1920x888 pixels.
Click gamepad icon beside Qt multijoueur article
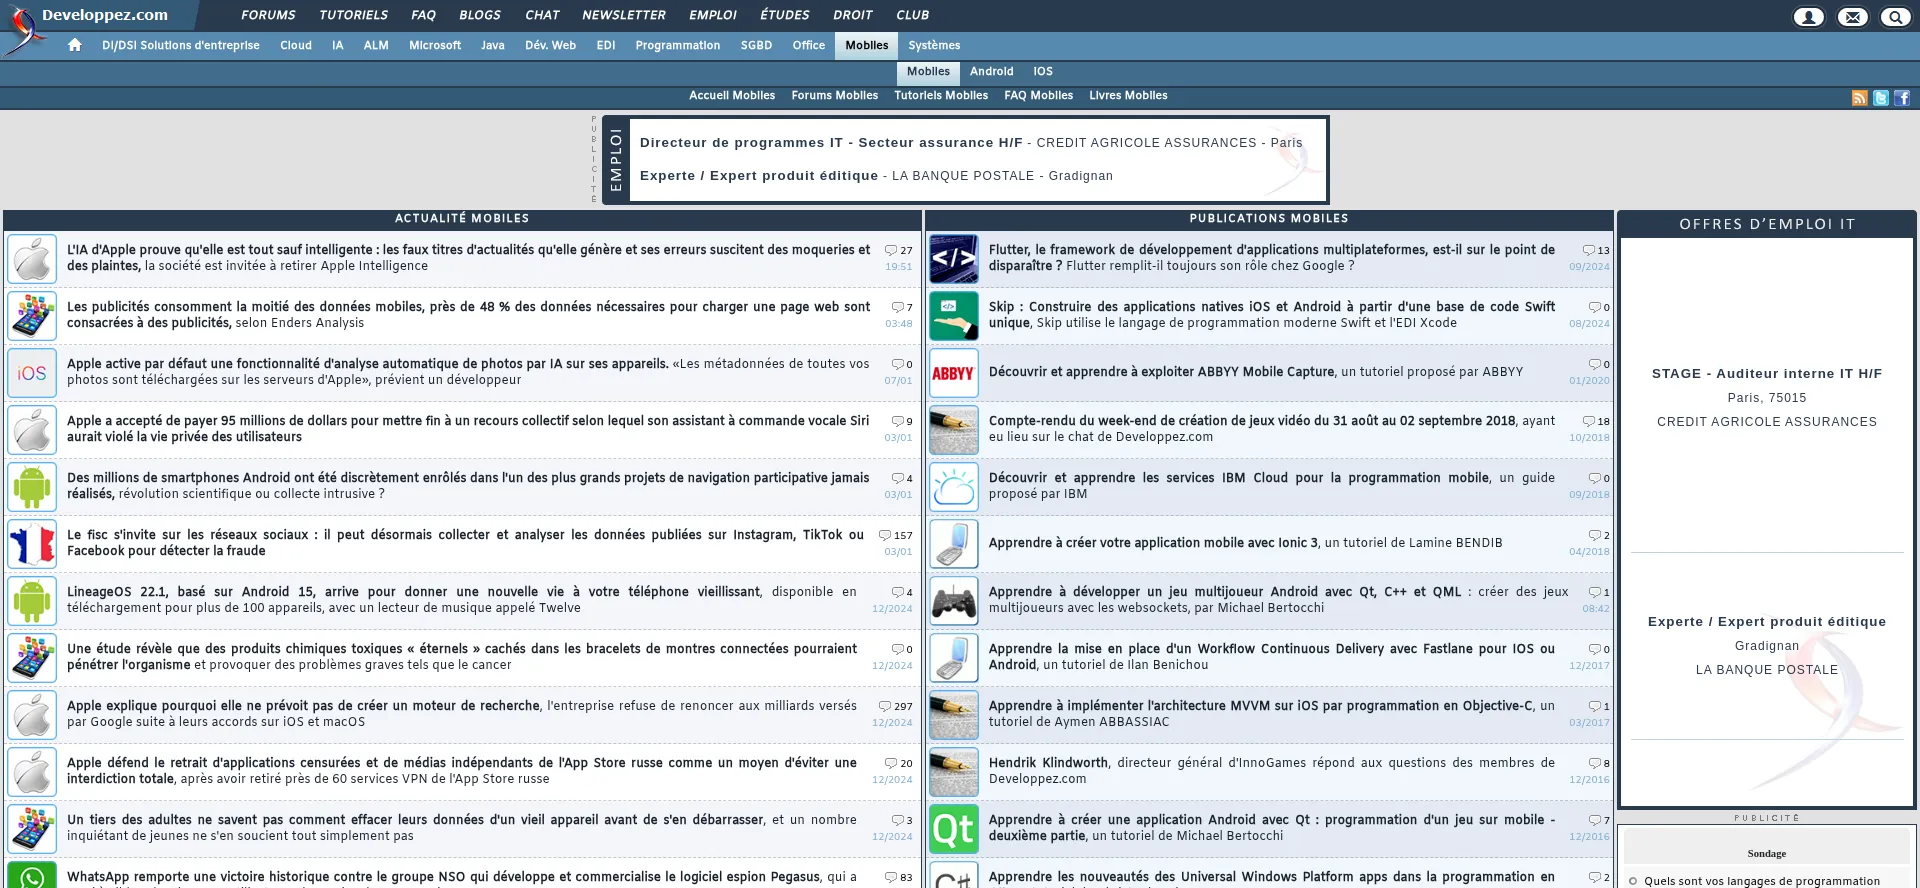click(954, 601)
